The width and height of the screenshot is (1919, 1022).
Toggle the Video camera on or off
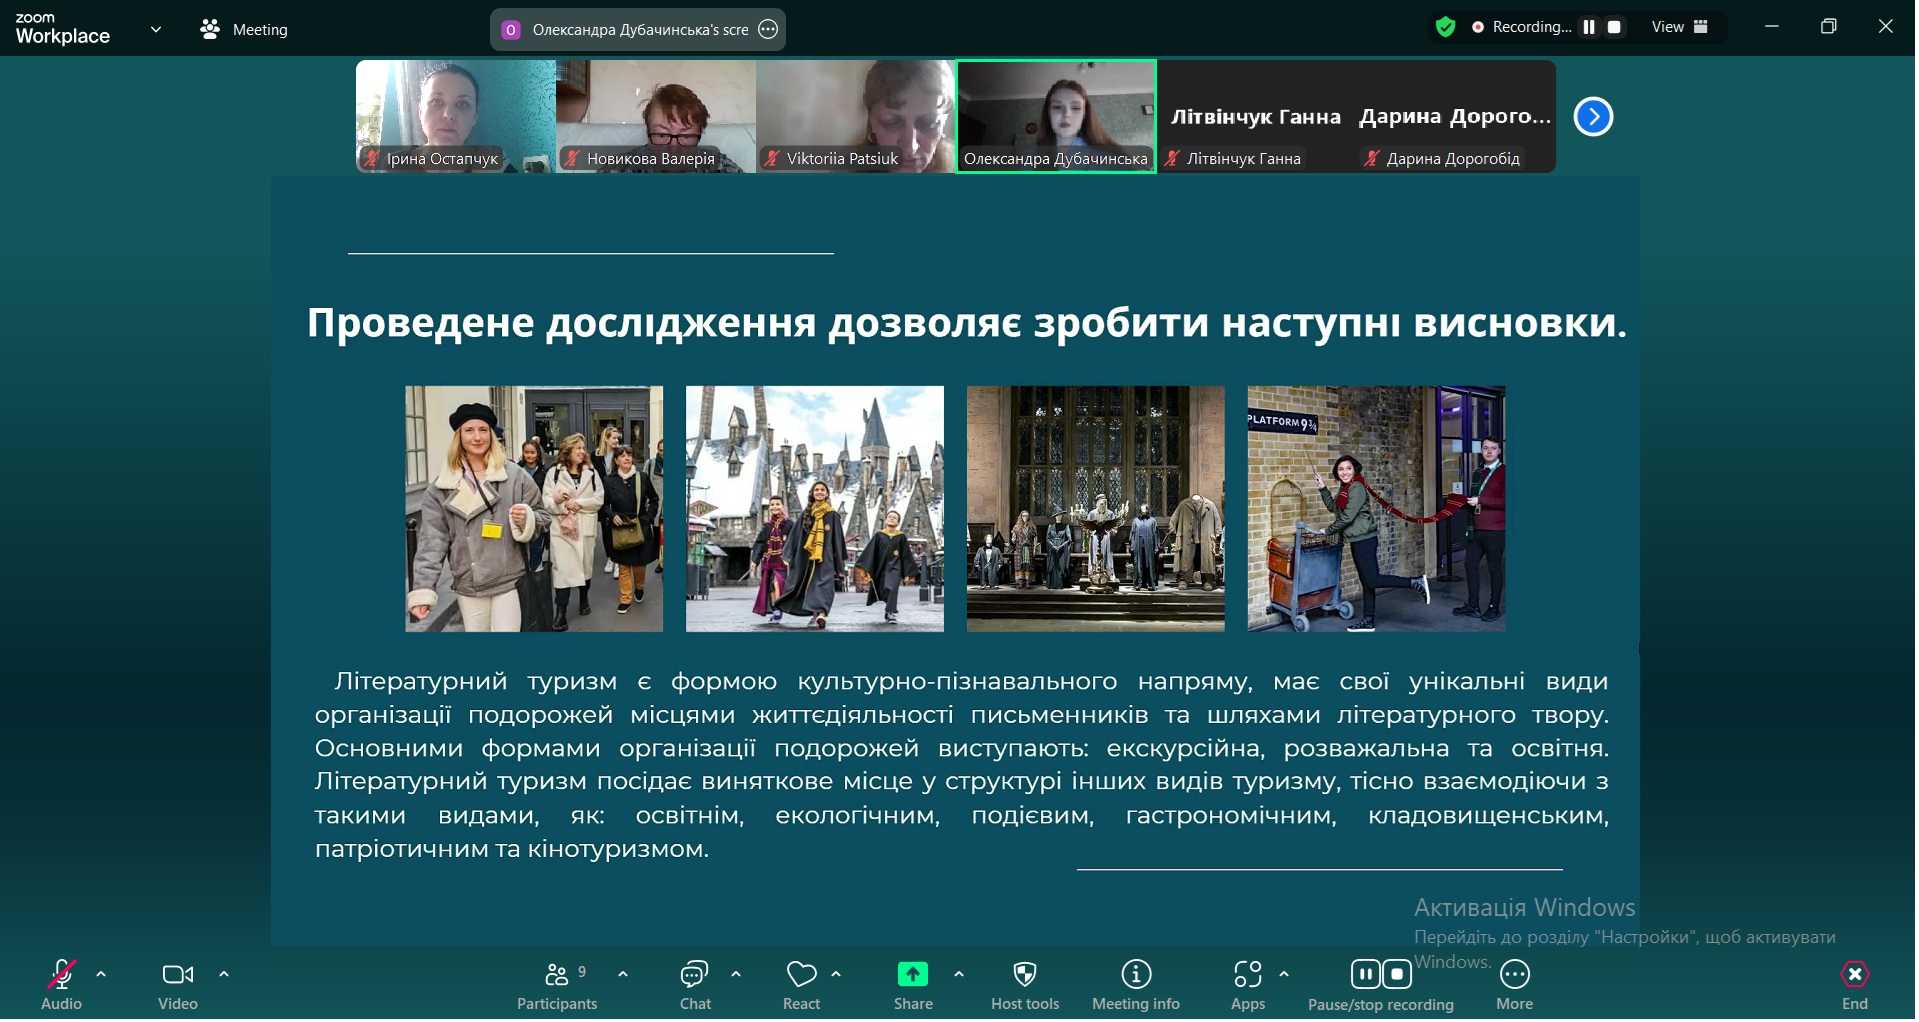tap(178, 976)
